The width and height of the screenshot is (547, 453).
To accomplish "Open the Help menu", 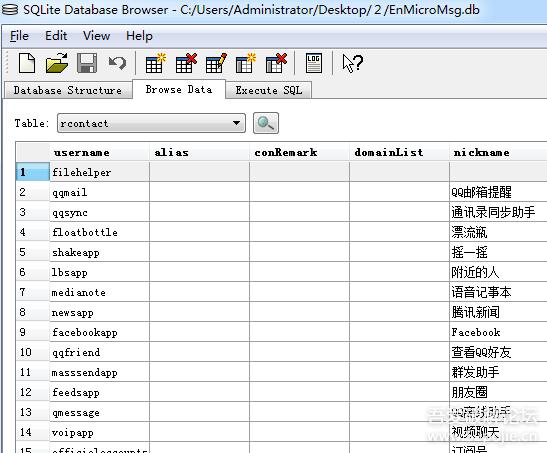I will [139, 36].
